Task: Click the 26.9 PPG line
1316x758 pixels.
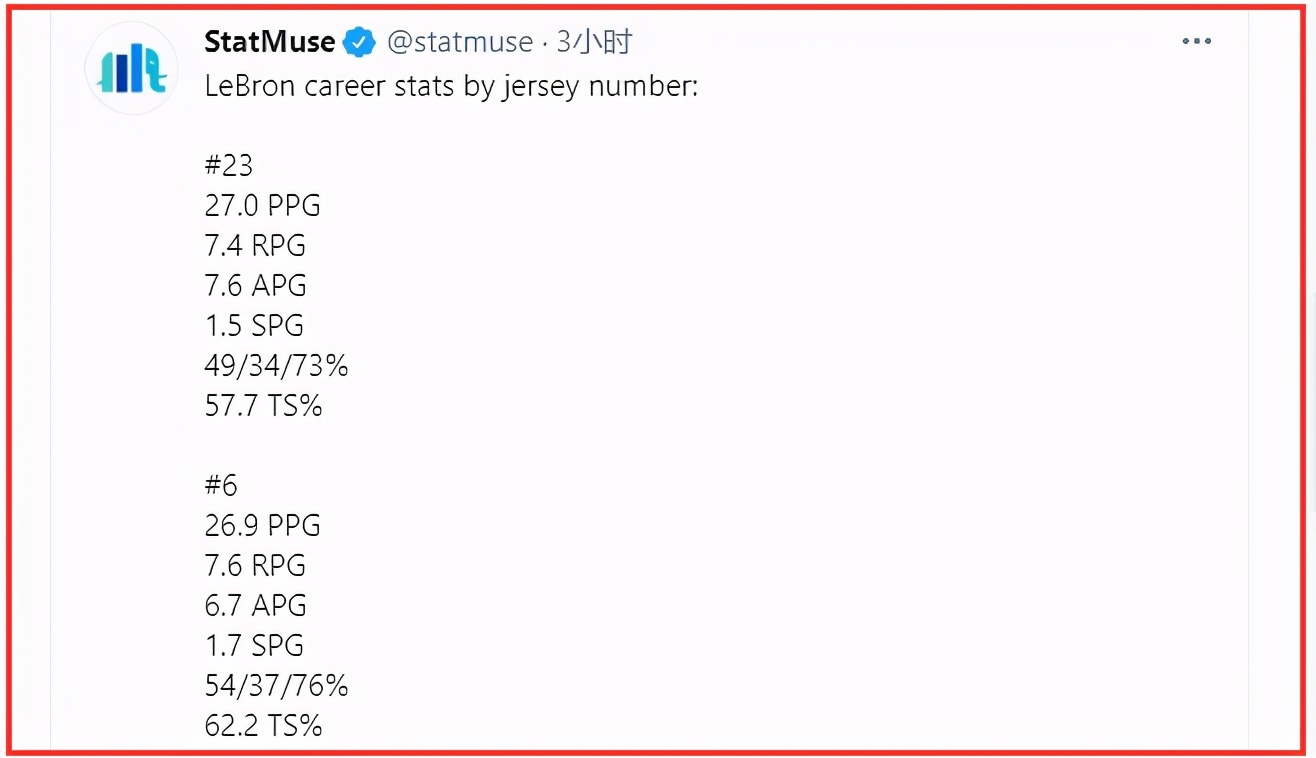Action: coord(262,526)
